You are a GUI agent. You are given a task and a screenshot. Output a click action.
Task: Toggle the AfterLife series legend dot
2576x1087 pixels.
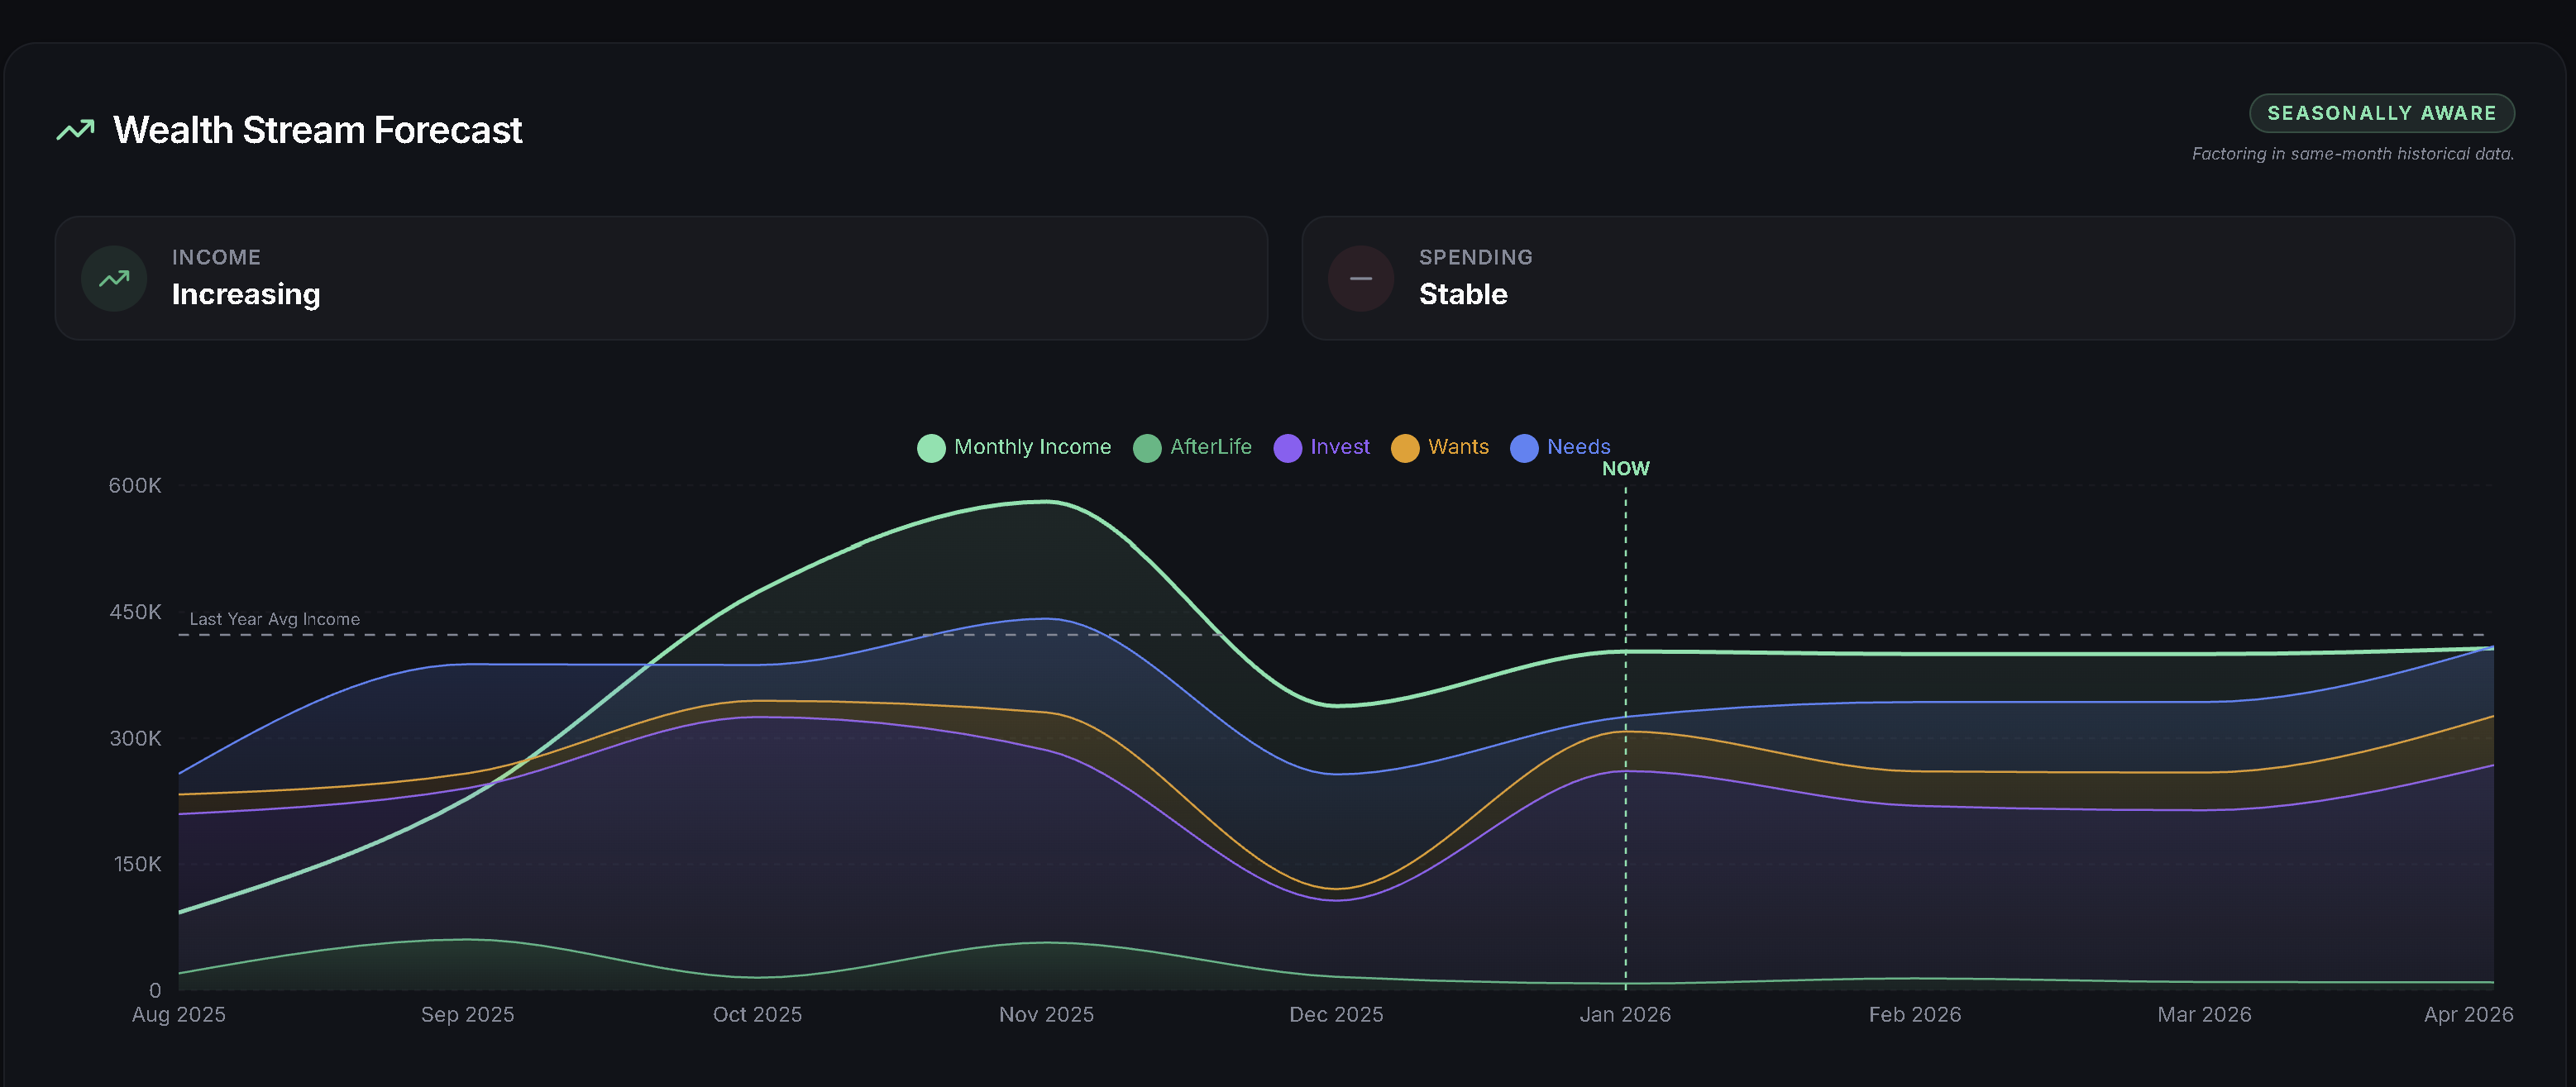click(1146, 447)
